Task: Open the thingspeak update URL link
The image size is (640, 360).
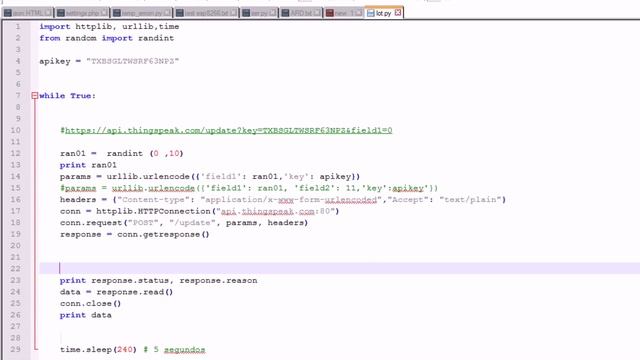Action: point(229,130)
